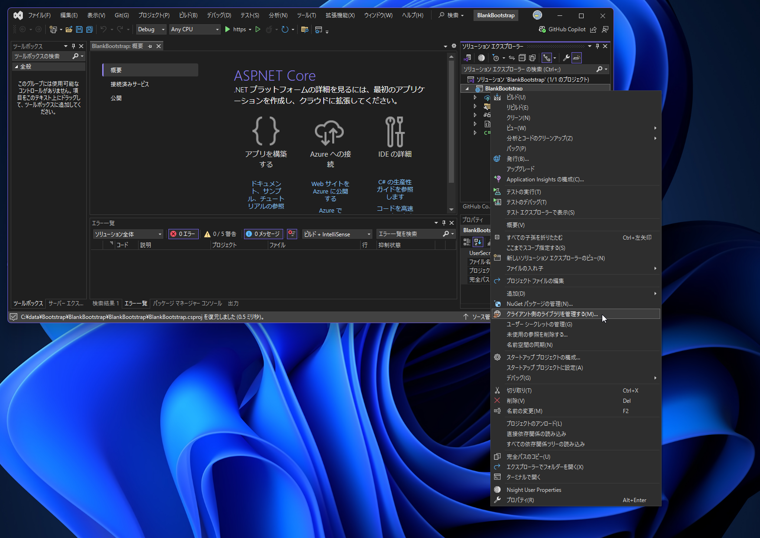Click the Learn your IDE tools icon
Screen dimensions: 760x538
tap(395, 131)
